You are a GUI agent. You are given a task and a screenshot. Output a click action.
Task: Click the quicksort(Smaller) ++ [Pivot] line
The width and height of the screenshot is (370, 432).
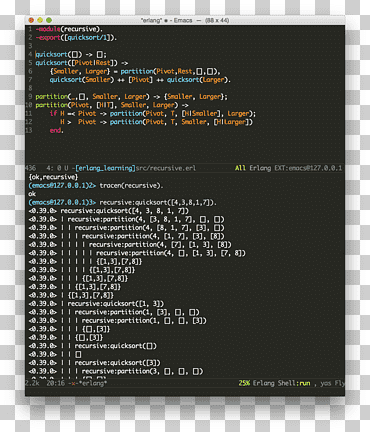click(140, 80)
